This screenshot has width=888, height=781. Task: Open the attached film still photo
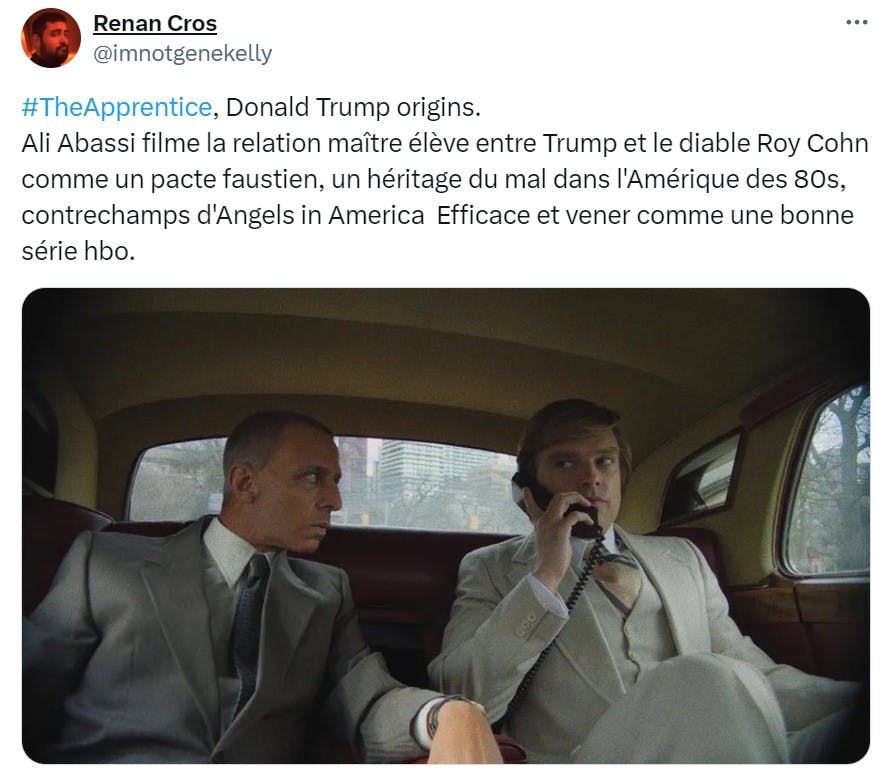click(x=446, y=526)
